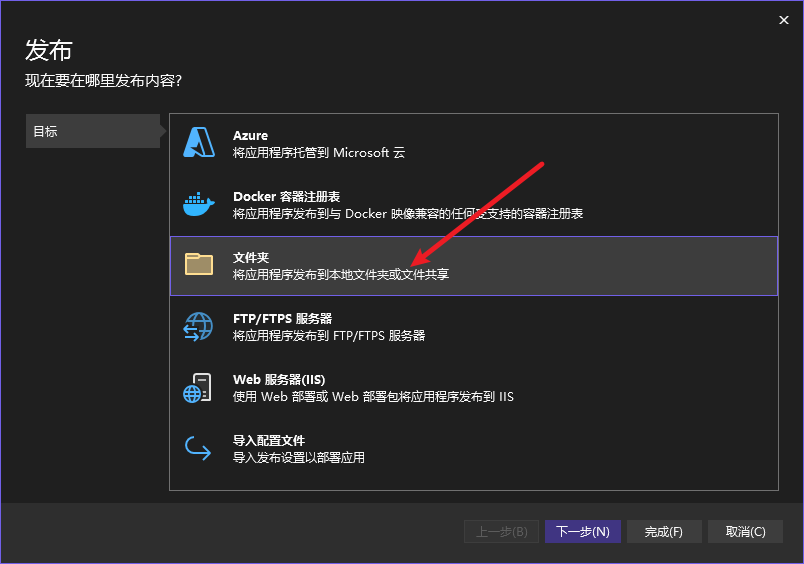Choose Azure as publish target
The width and height of the screenshot is (804, 564).
point(474,144)
